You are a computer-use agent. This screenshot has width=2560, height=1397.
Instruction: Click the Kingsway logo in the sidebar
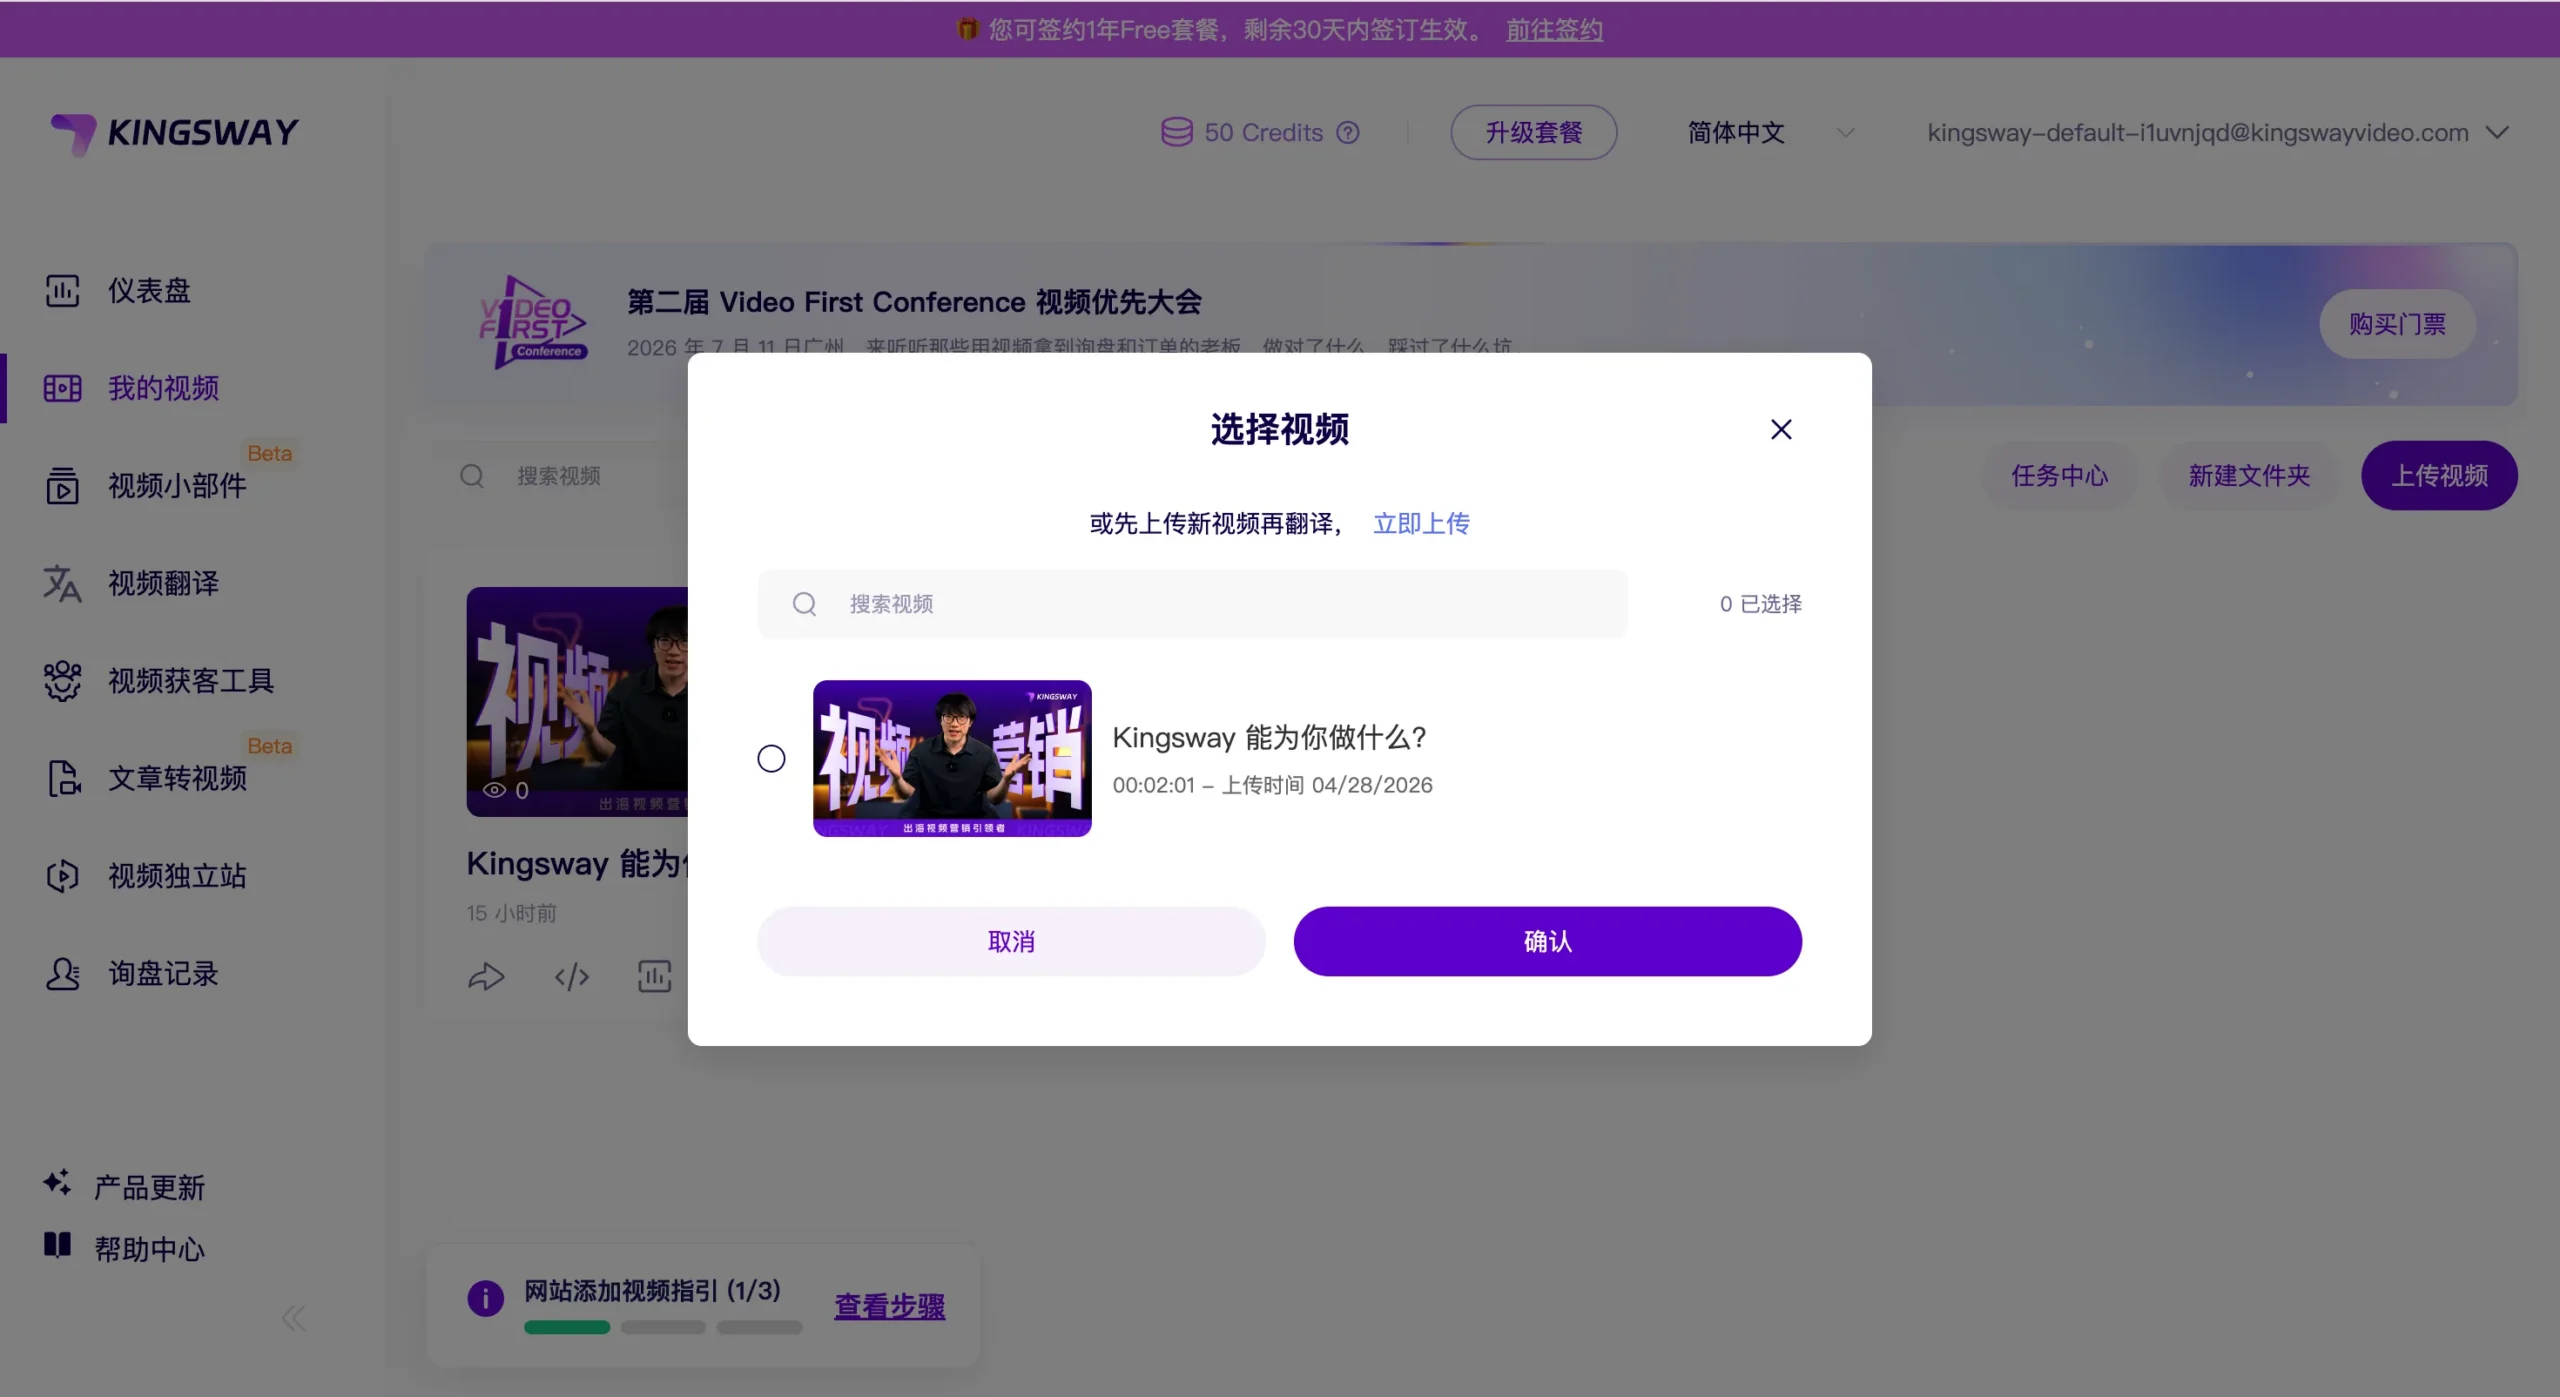[x=175, y=133]
